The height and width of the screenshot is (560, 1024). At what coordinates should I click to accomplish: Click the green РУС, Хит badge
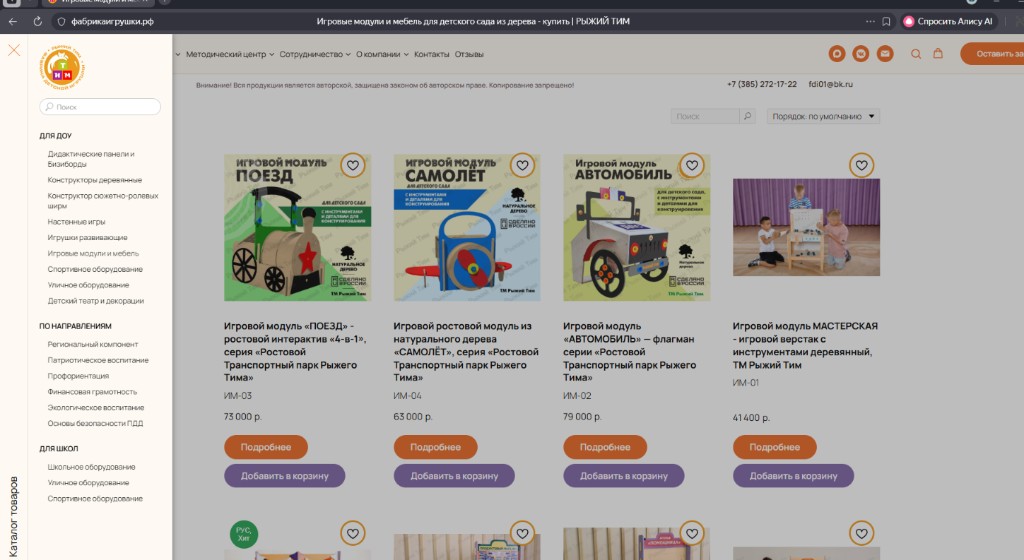244,534
